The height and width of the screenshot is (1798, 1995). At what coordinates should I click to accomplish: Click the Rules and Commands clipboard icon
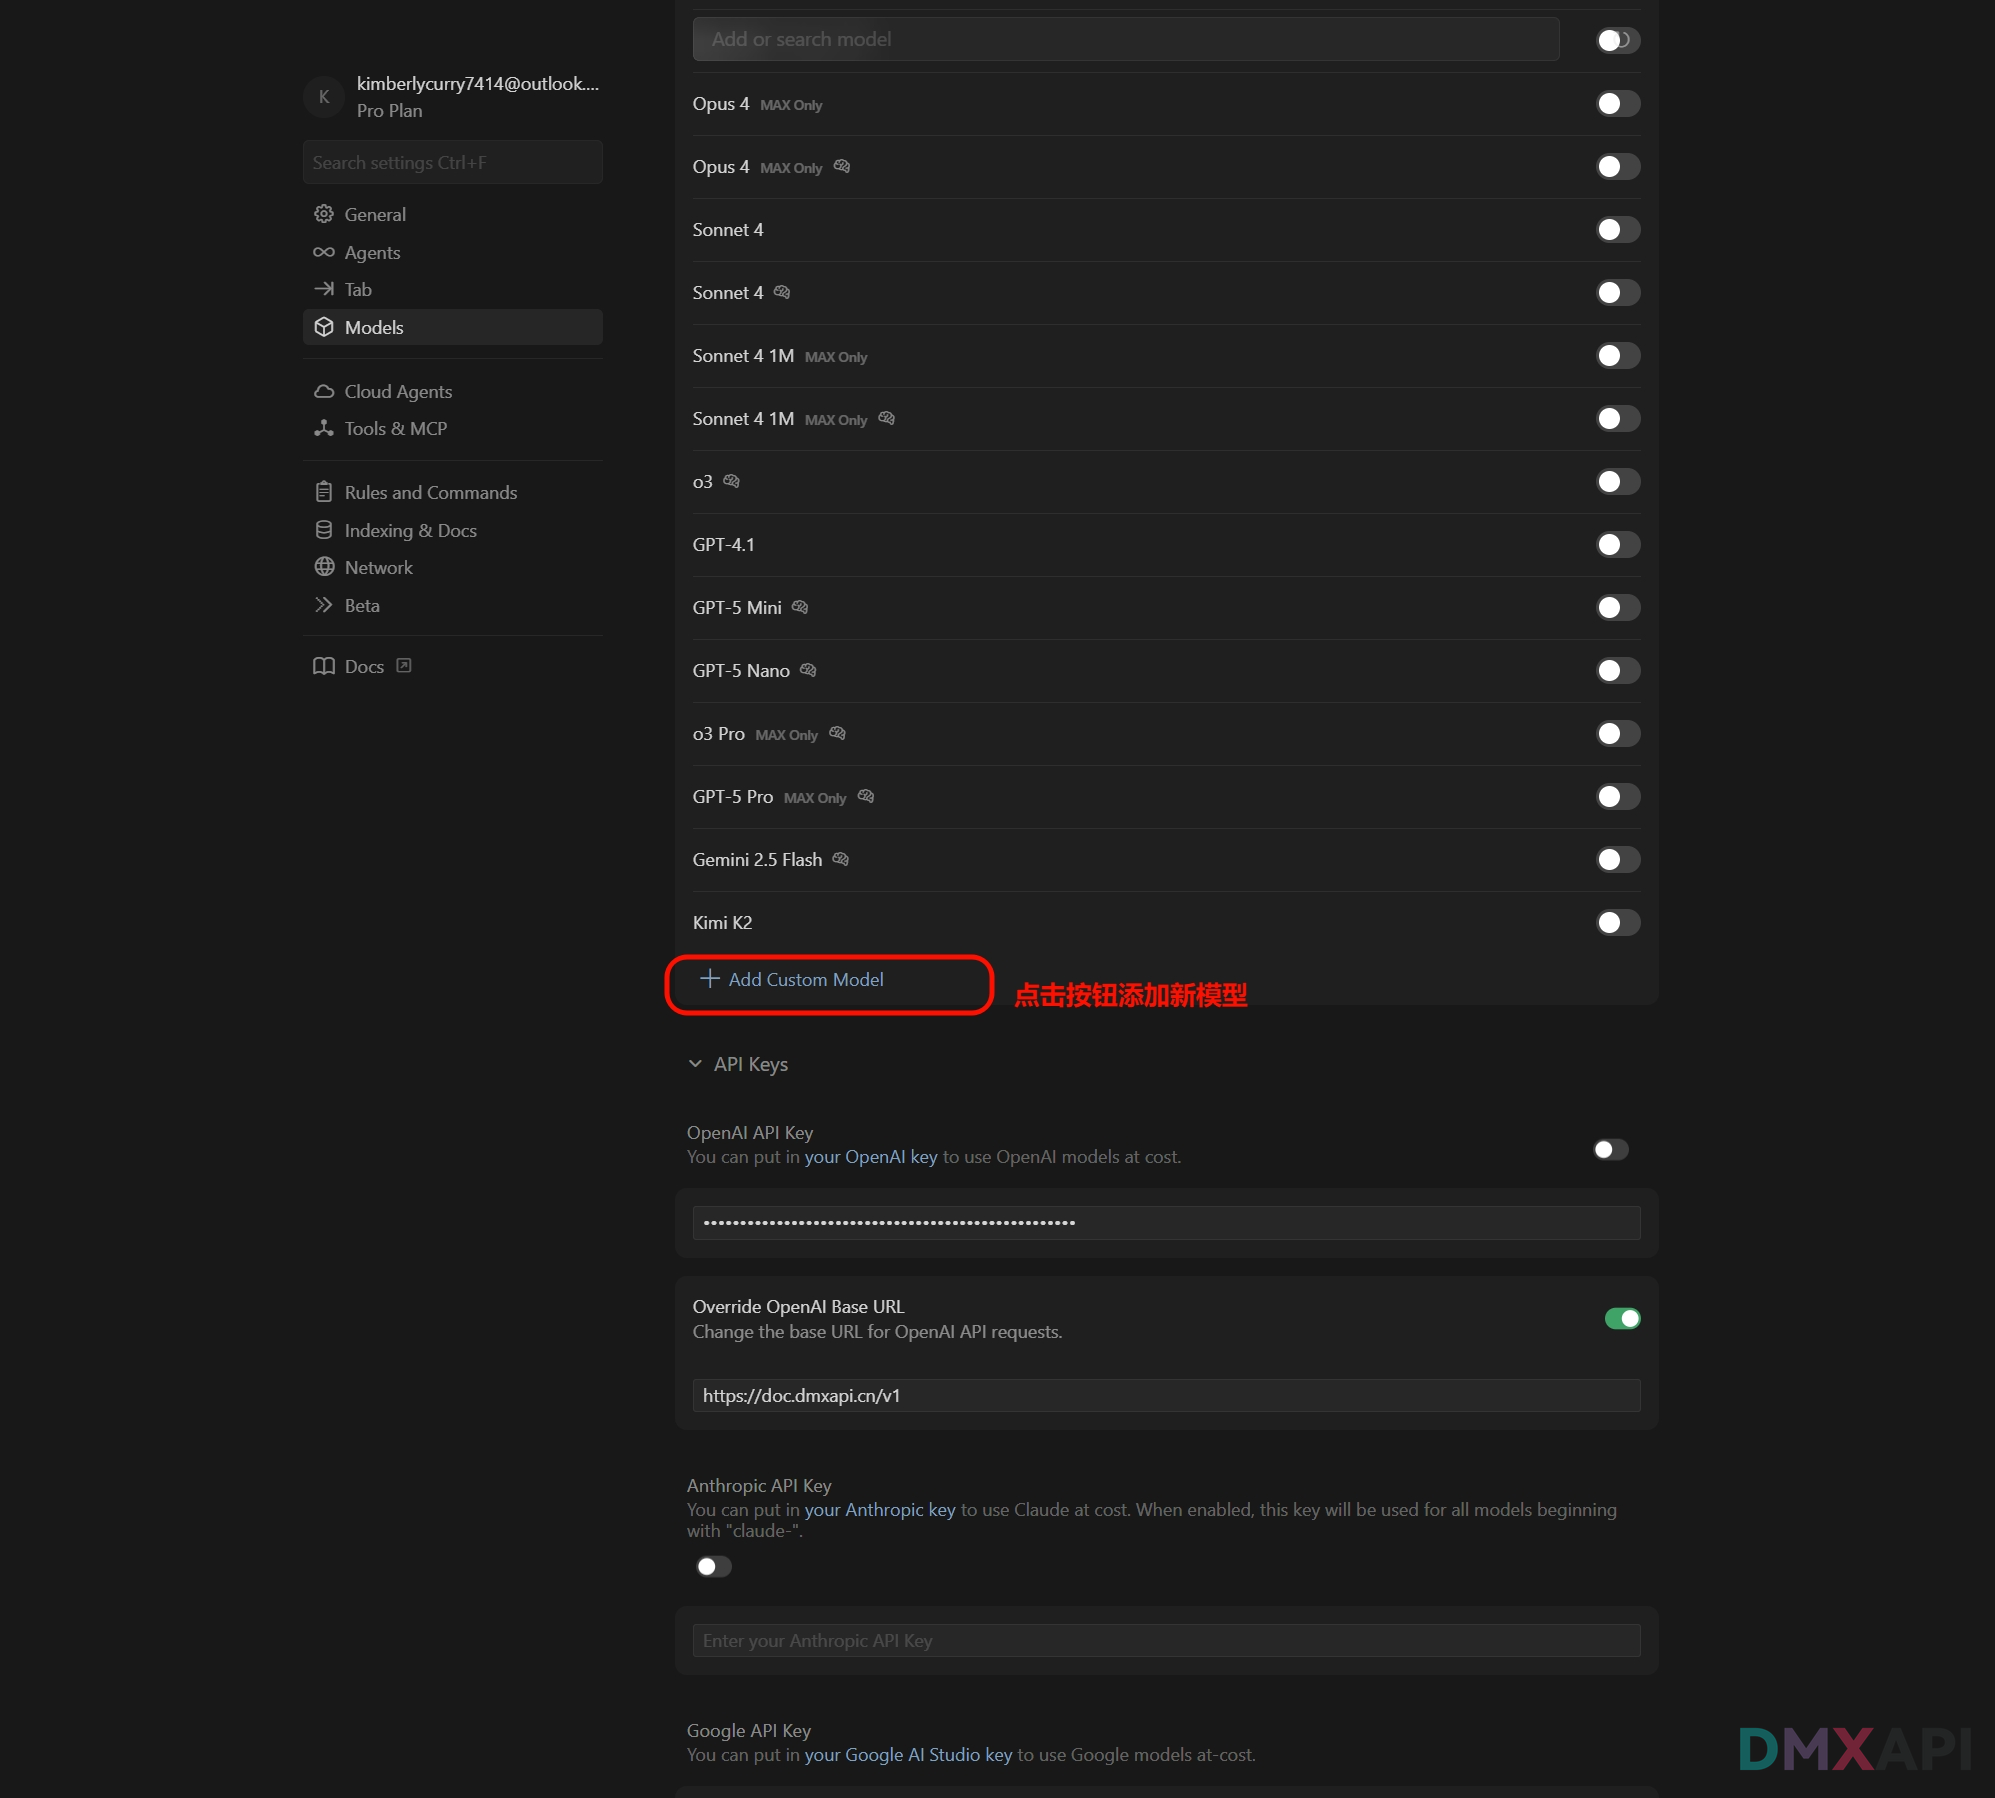[x=323, y=492]
